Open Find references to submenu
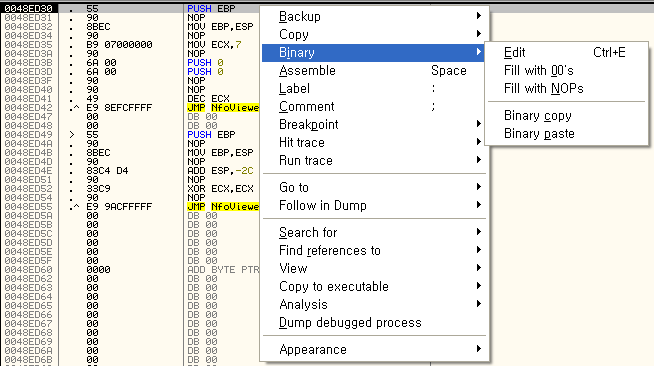The image size is (654, 366). [x=373, y=250]
